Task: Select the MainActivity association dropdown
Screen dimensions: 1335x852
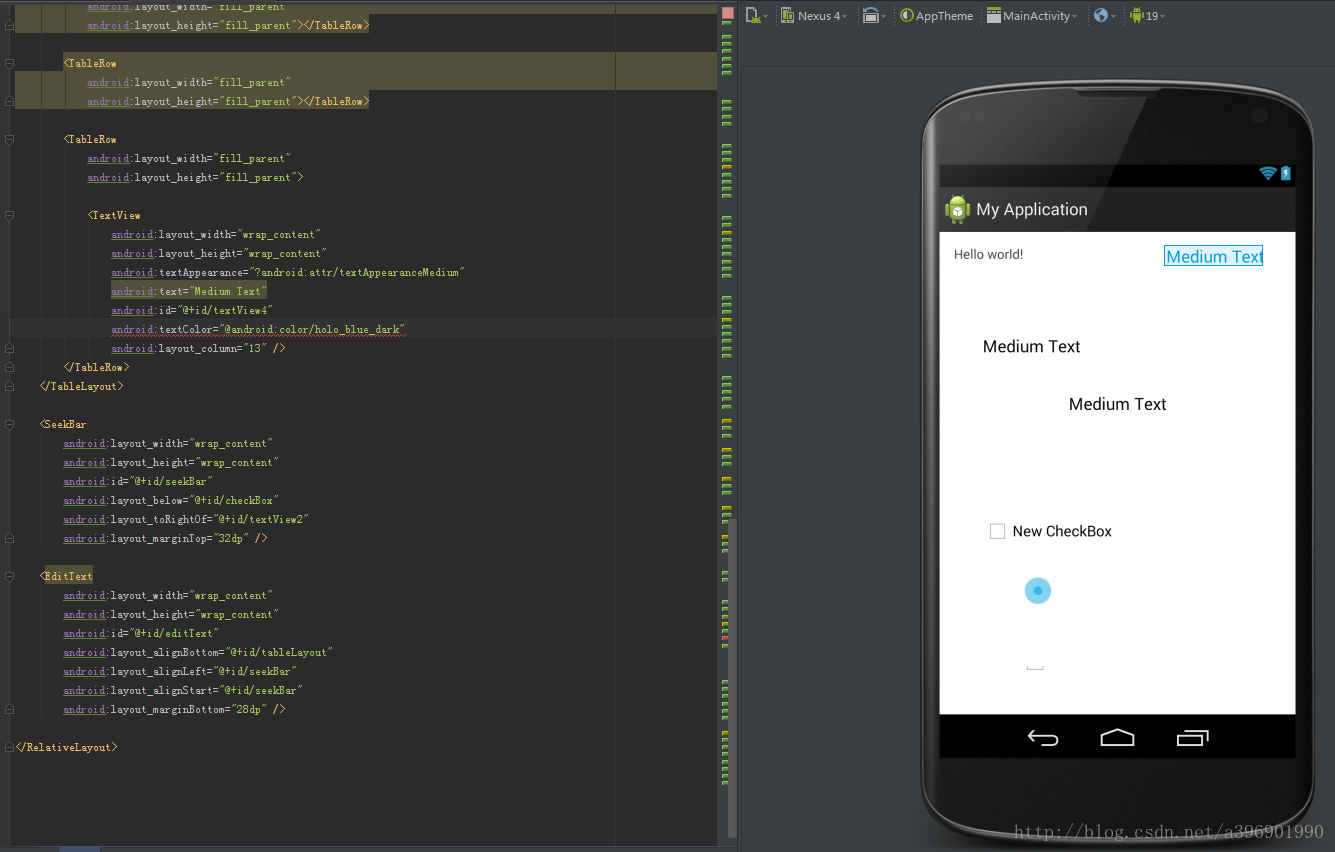Action: (x=1031, y=15)
